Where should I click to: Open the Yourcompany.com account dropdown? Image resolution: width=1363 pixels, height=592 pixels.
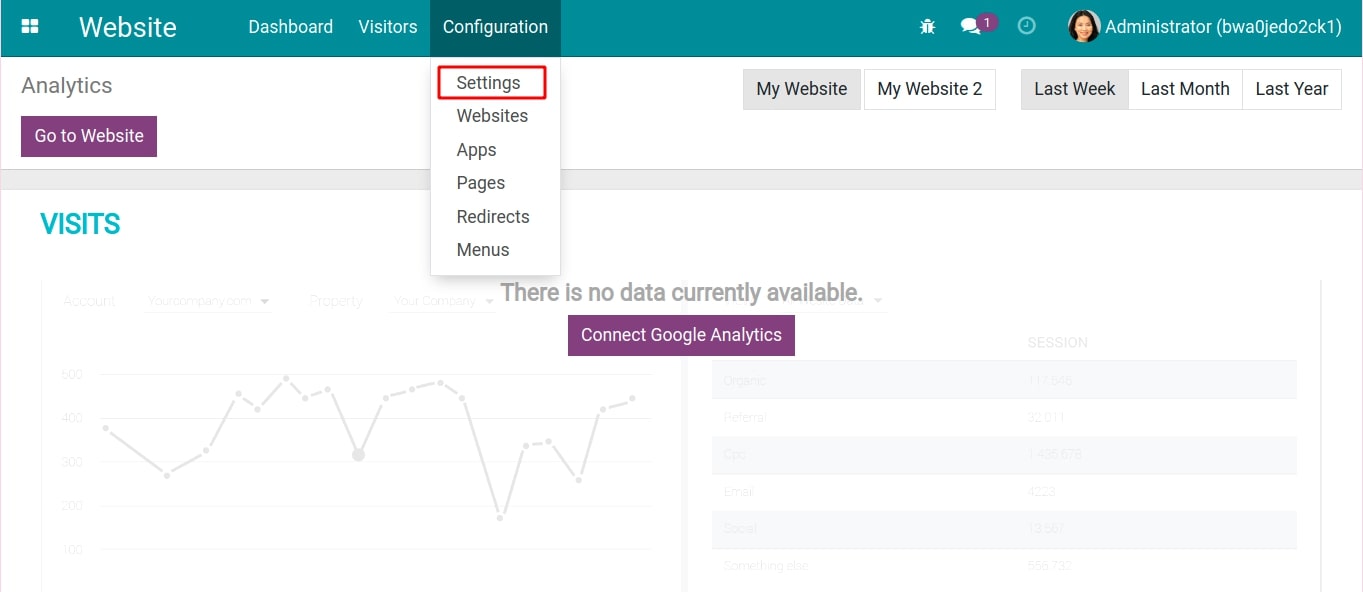(208, 301)
